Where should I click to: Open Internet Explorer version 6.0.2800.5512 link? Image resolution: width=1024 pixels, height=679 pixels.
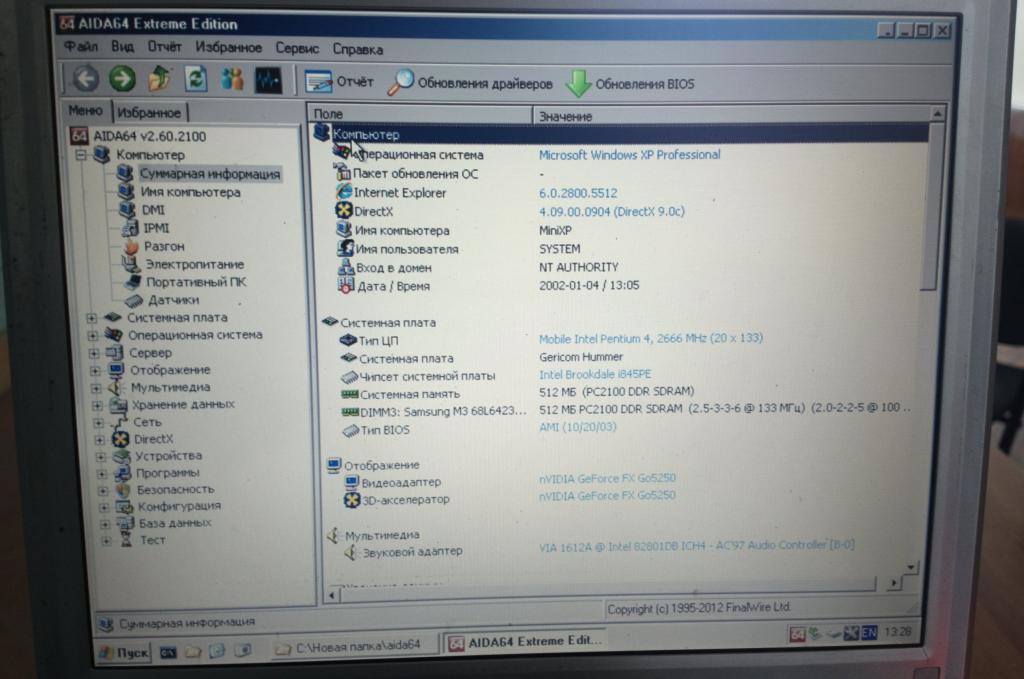(578, 193)
